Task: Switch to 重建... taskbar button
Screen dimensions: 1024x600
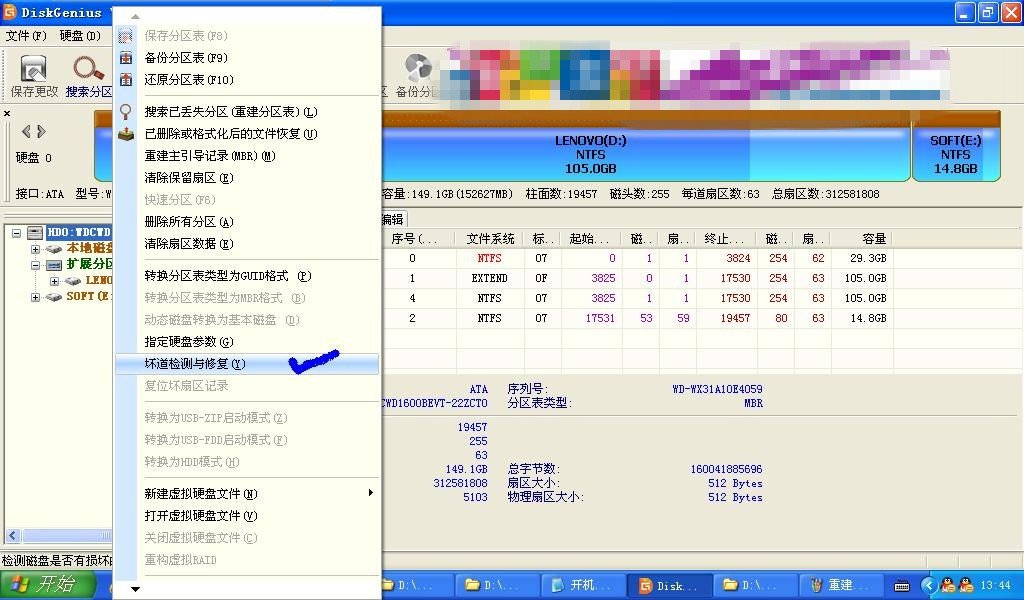Action: [840, 585]
